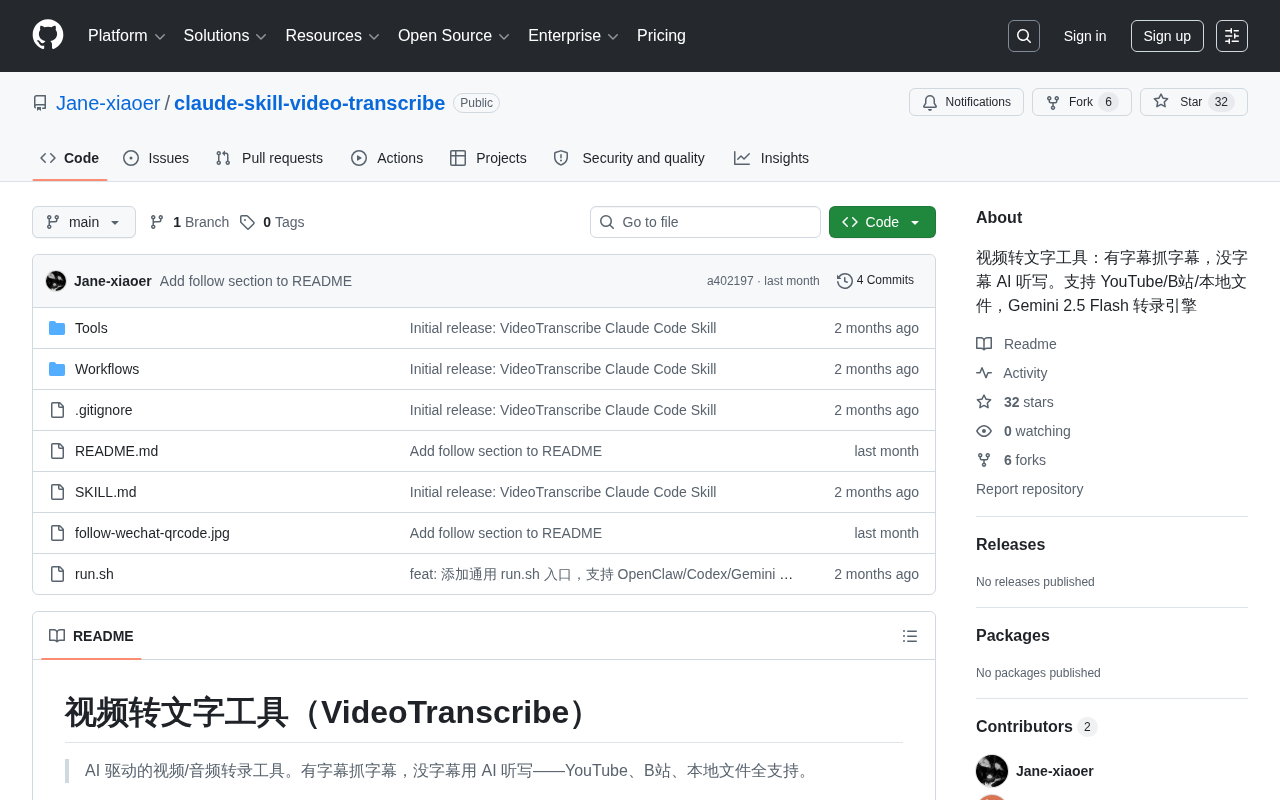Star the claude-skill-video-transcribe repository
This screenshot has height=800, width=1280.
click(x=1193, y=102)
